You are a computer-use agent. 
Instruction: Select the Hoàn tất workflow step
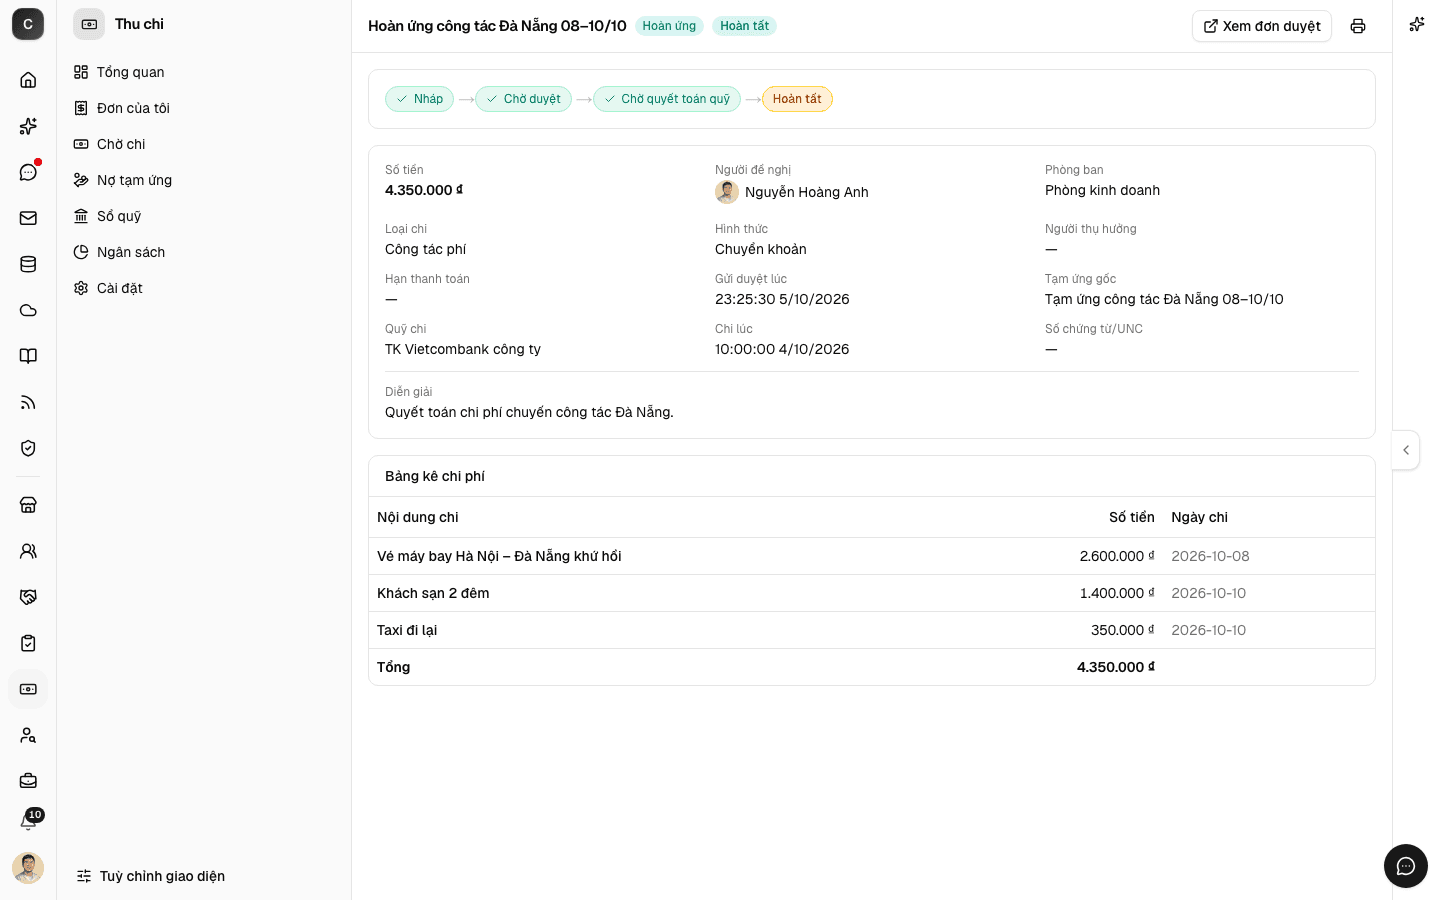(797, 99)
